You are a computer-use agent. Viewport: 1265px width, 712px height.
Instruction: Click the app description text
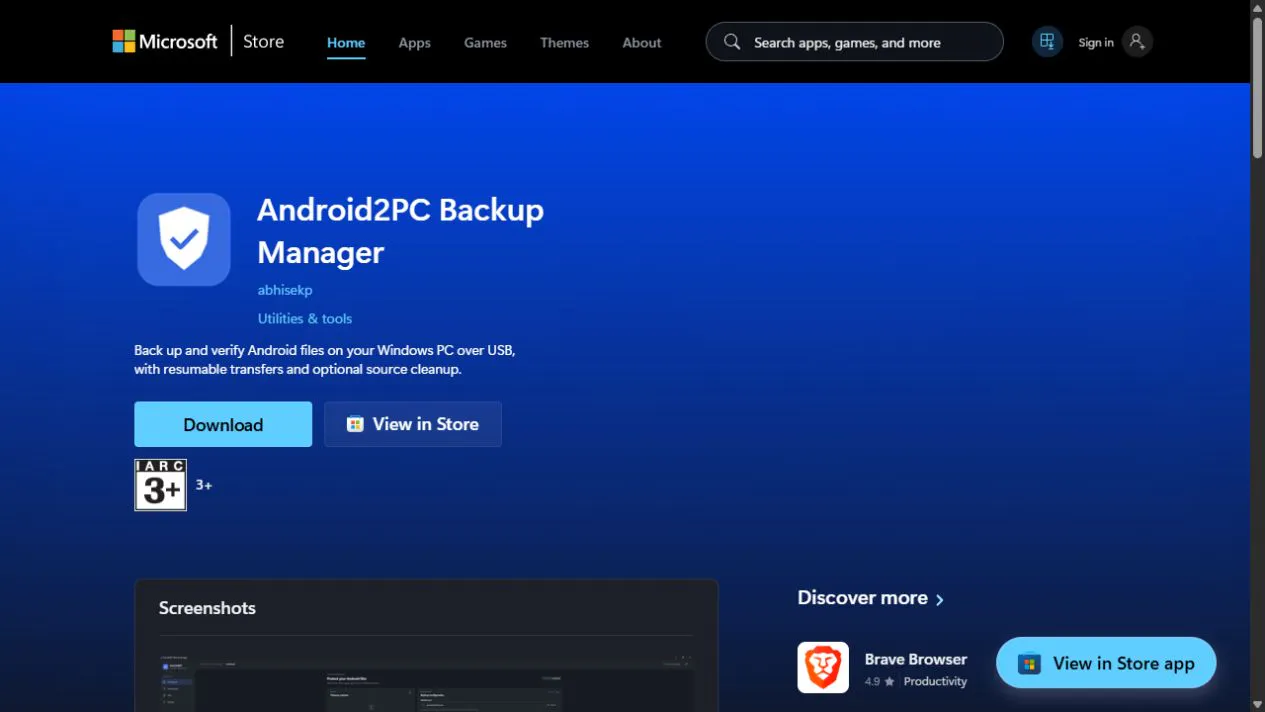[325, 360]
